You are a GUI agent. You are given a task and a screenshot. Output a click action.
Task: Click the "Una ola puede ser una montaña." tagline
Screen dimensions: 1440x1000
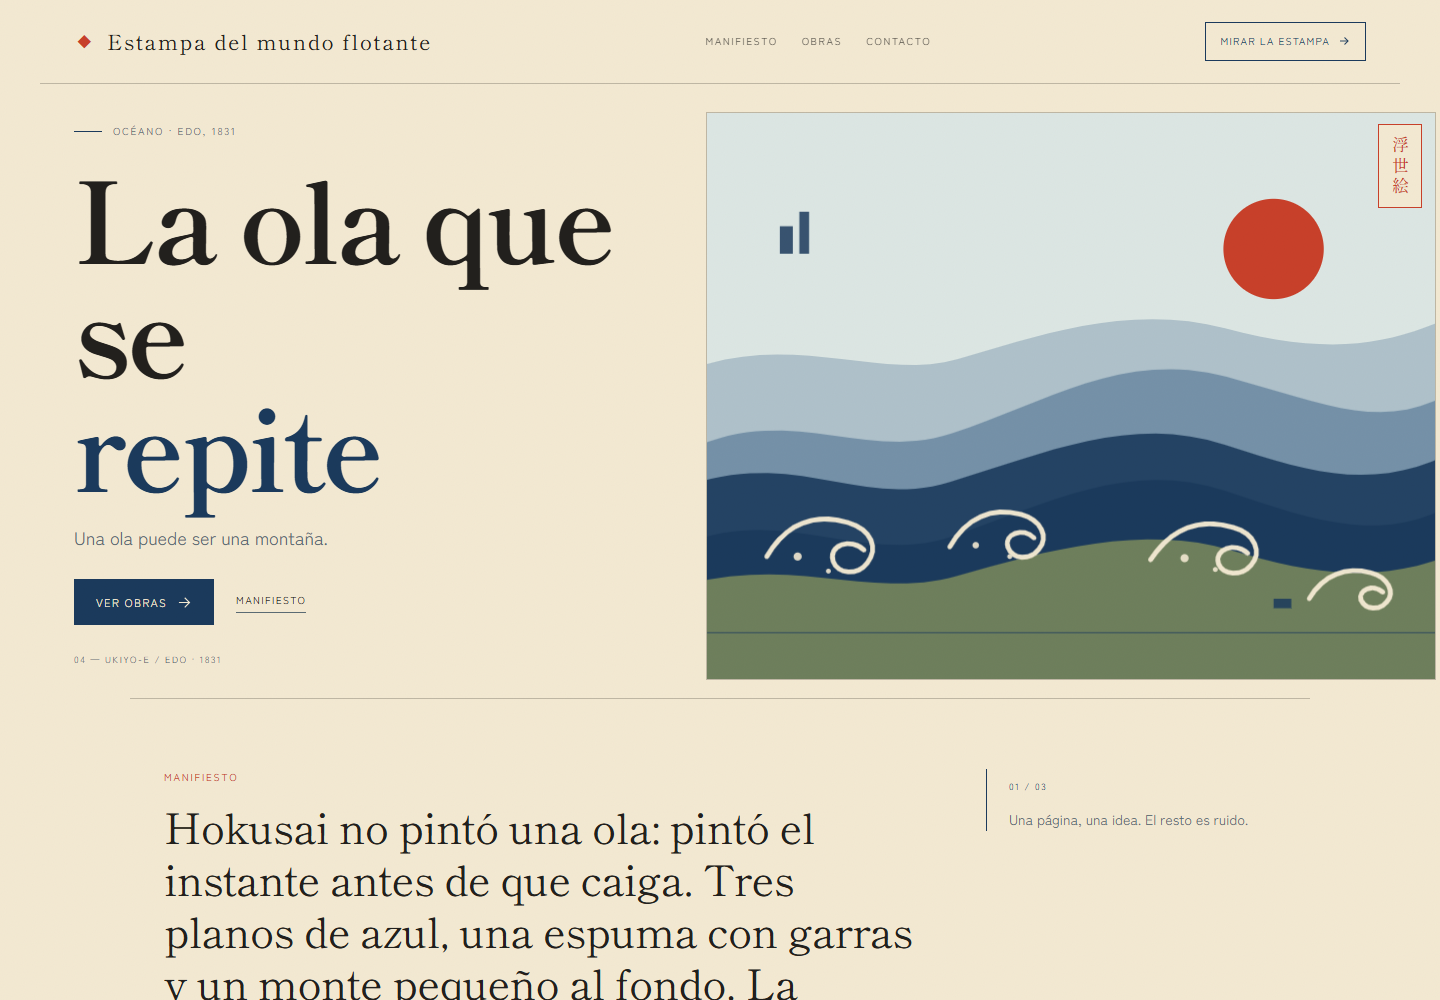click(201, 539)
